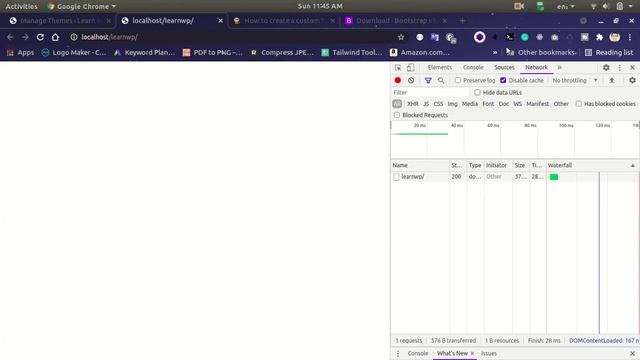Select the Network tab
Viewport: 640px width, 360px height.
pos(536,67)
